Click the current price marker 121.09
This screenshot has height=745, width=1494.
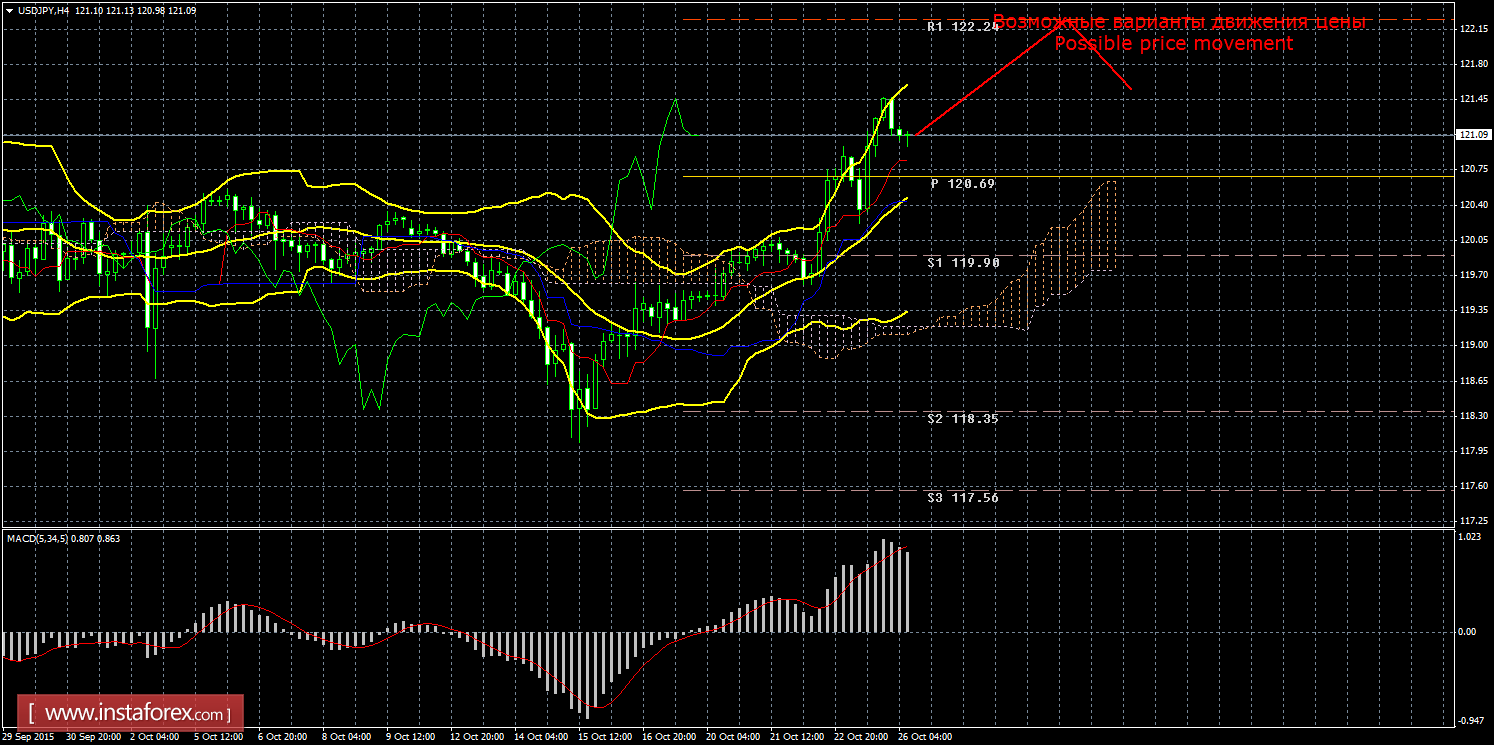1470,134
